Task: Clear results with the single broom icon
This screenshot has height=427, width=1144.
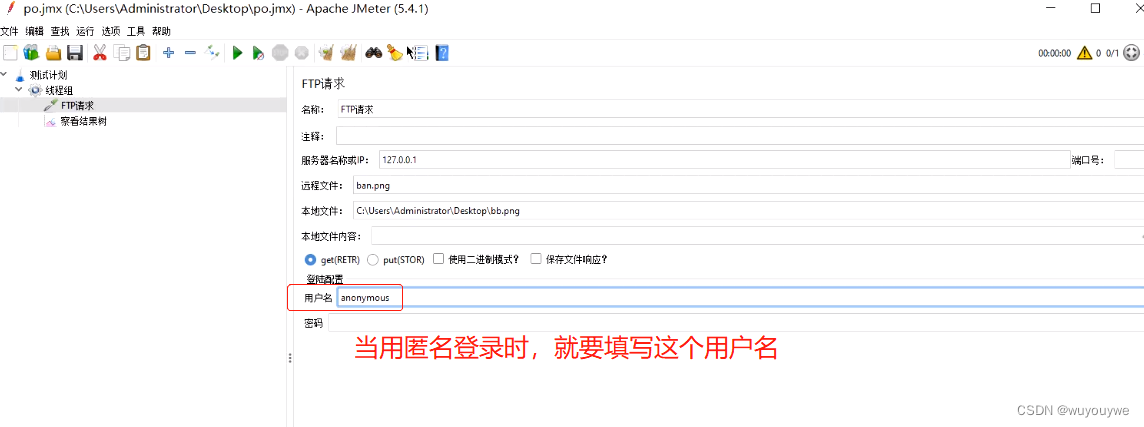Action: pos(327,53)
